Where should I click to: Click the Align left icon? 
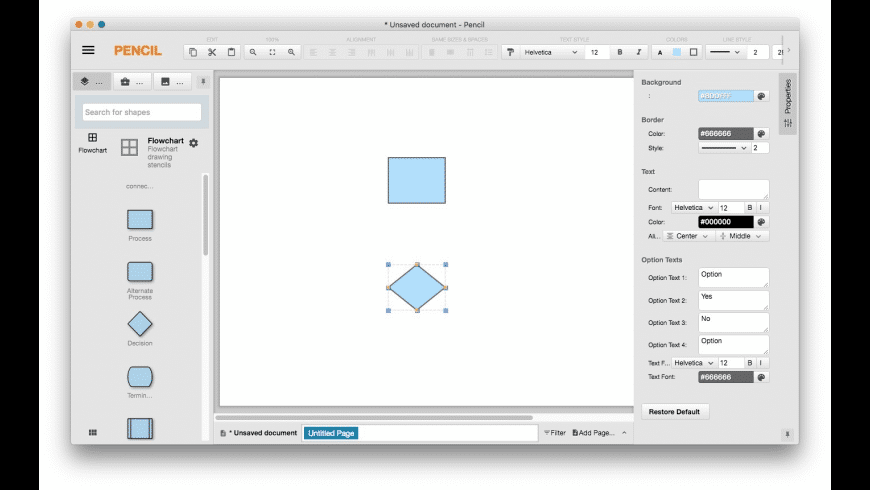click(313, 52)
